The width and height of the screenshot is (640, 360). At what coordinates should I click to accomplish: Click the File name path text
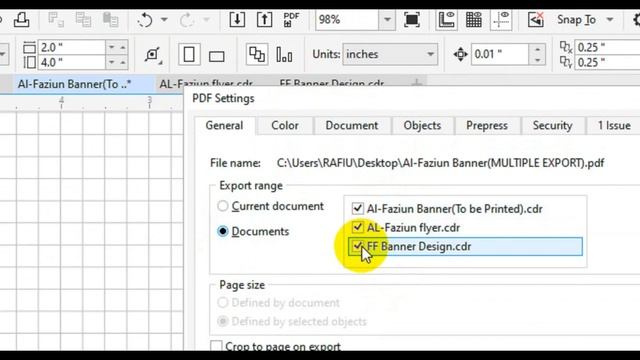click(x=440, y=163)
